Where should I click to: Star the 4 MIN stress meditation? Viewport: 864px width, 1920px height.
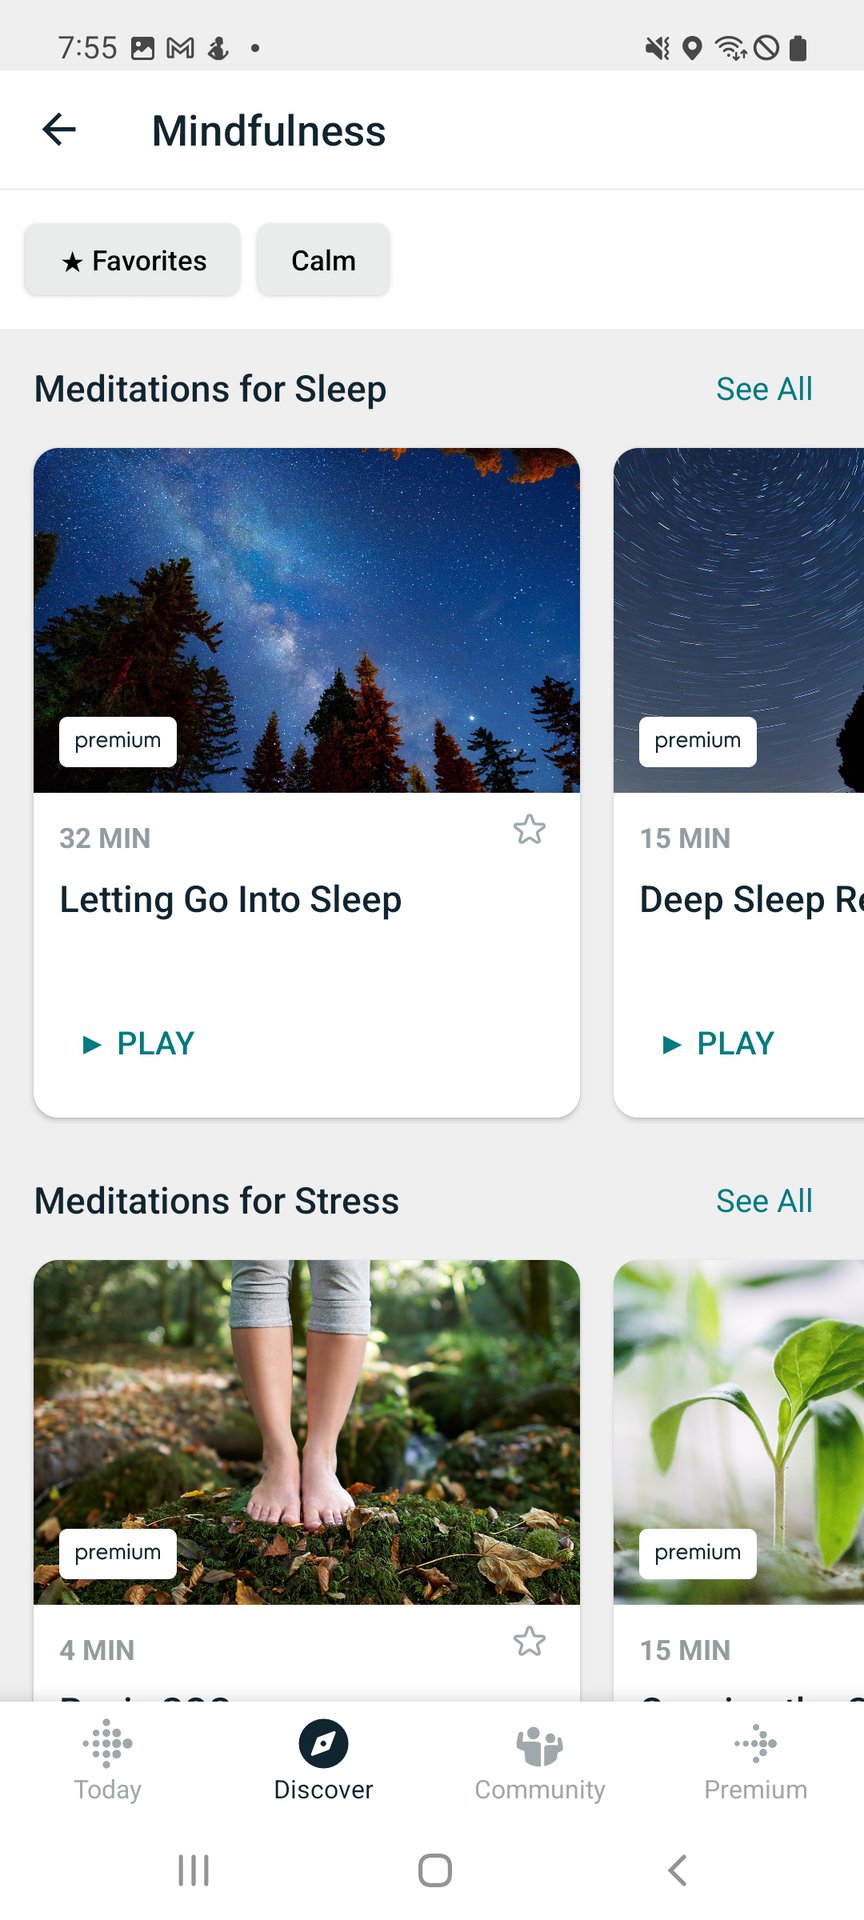click(529, 1641)
